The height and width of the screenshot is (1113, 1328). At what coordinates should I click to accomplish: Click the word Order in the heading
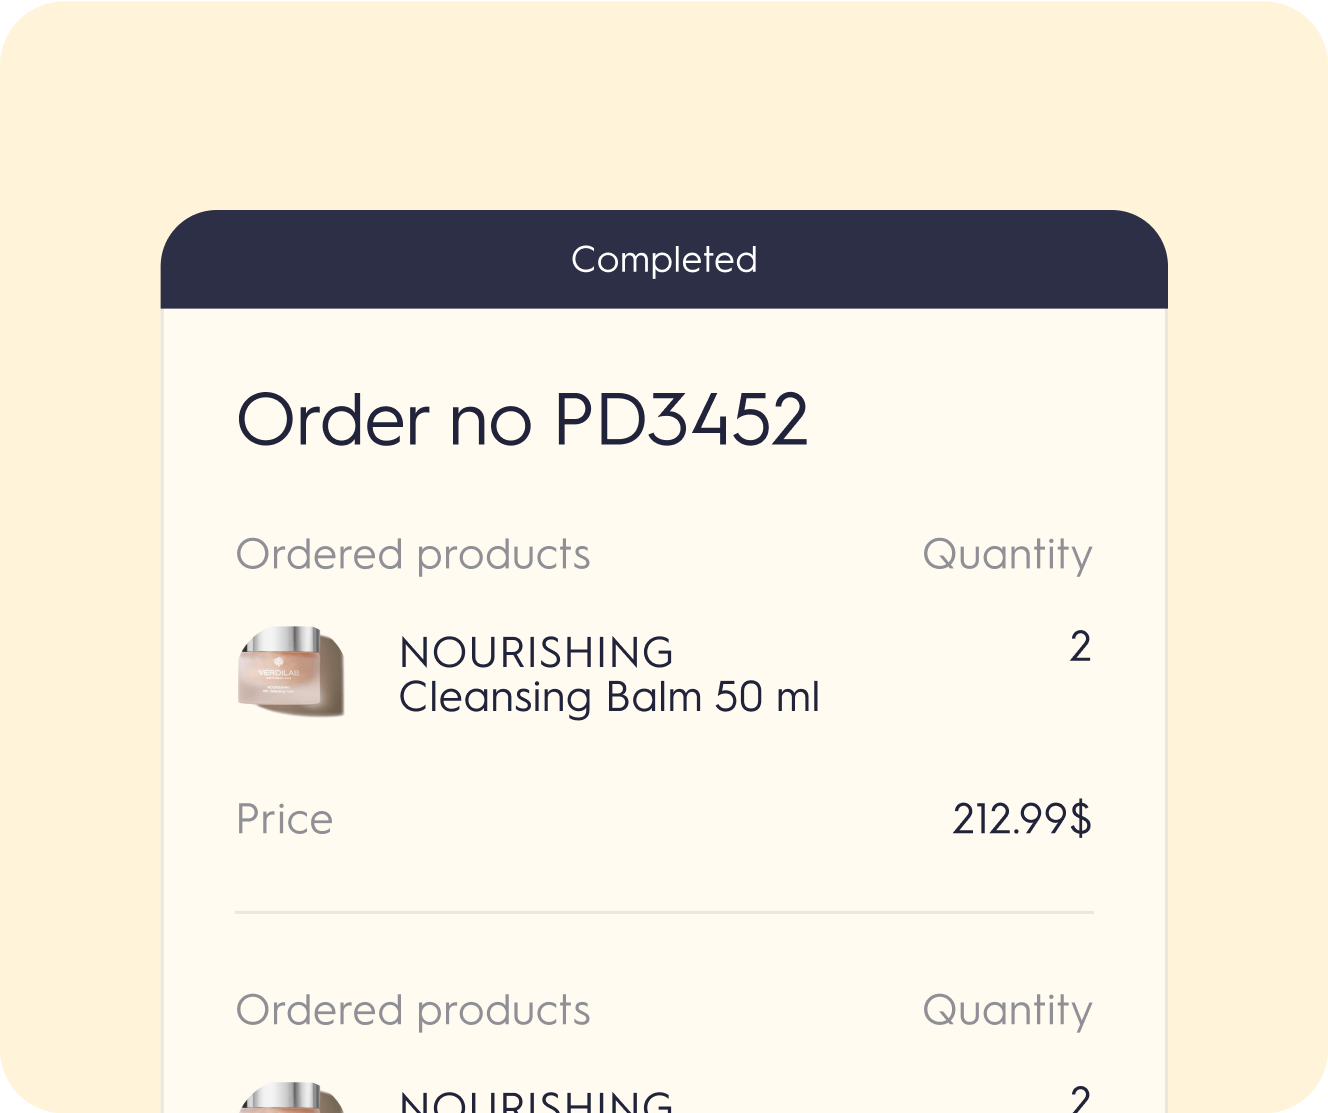coord(333,419)
